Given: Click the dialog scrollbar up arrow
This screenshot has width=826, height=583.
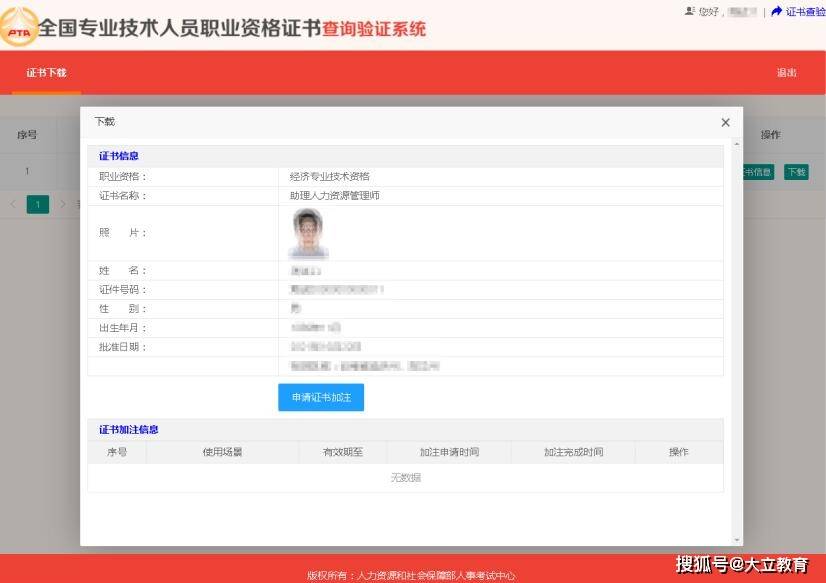Looking at the screenshot, I should click(x=736, y=144).
